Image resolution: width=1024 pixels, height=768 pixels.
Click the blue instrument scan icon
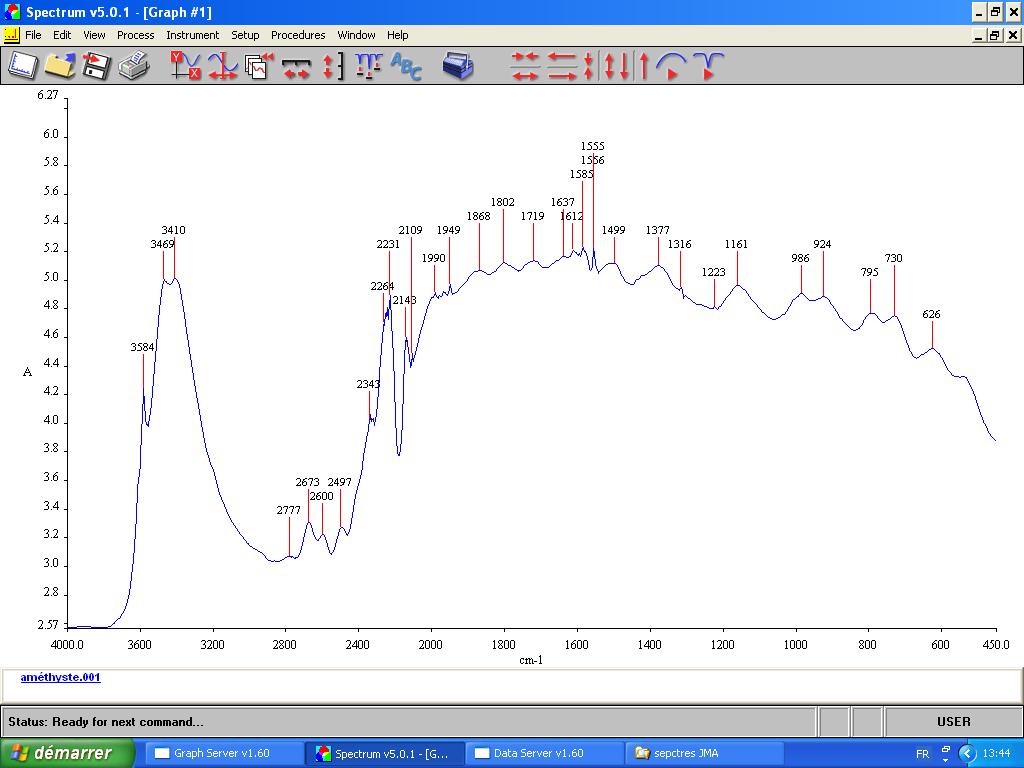[458, 67]
